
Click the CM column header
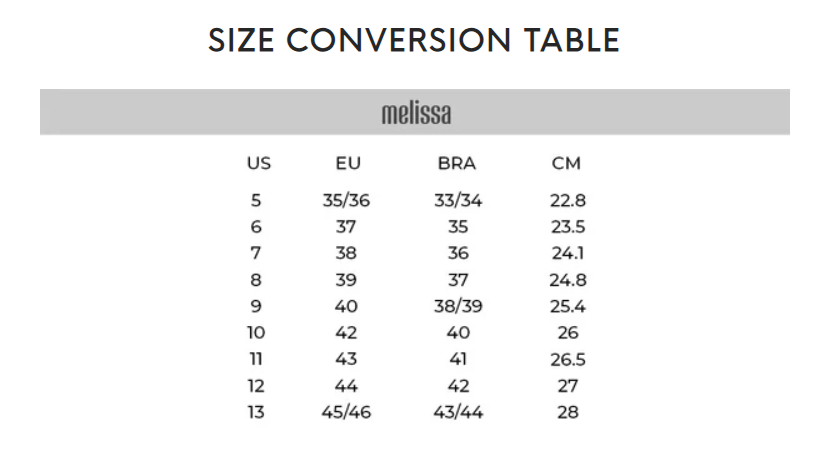coord(566,163)
